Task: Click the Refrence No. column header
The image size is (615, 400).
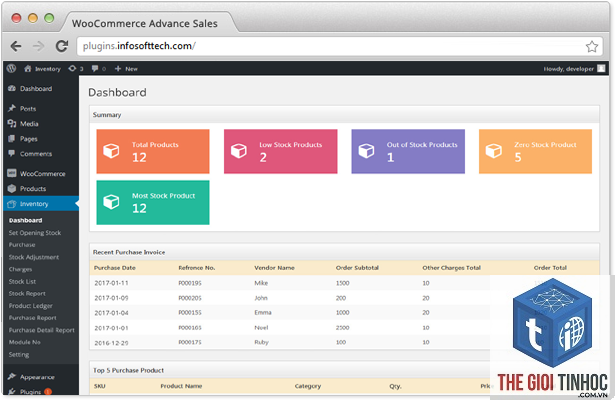Action: [x=197, y=268]
